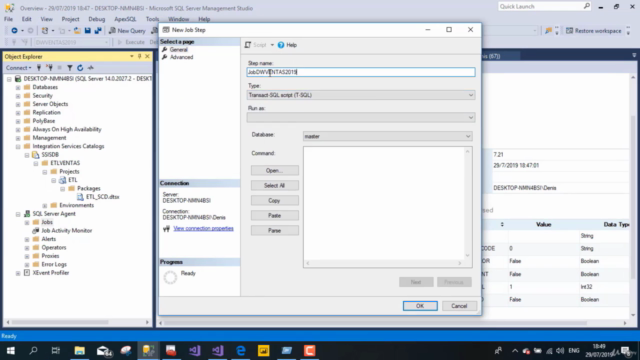The height and width of the screenshot is (360, 640).
Task: Select the General page
Action: [179, 49]
